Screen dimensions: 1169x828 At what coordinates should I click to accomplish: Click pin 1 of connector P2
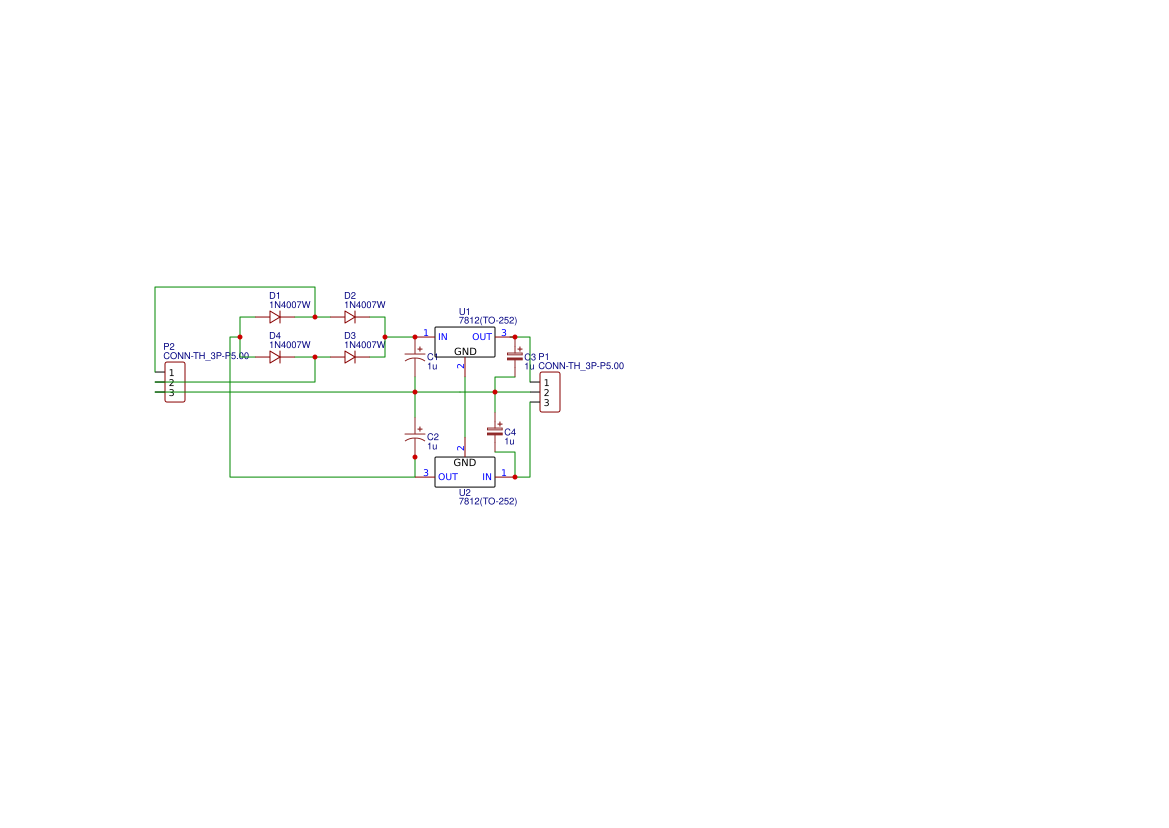(x=171, y=373)
